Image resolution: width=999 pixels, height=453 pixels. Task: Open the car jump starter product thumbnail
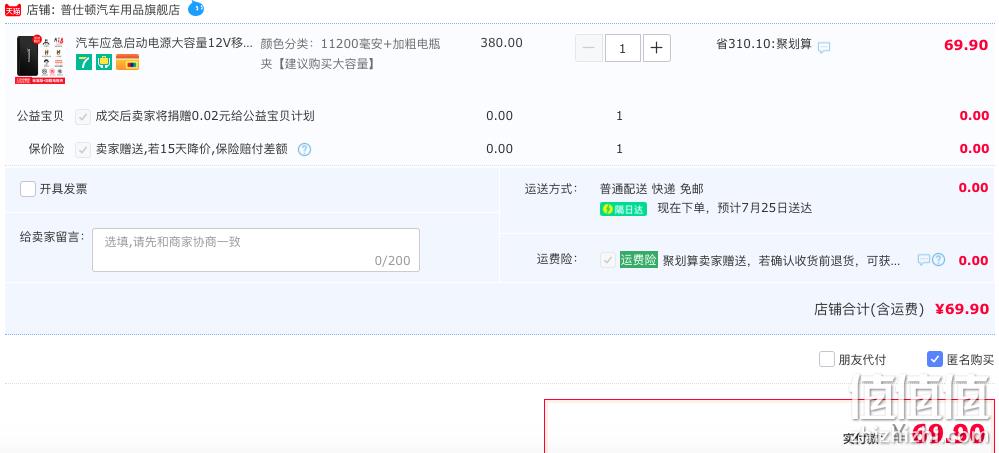(x=41, y=59)
